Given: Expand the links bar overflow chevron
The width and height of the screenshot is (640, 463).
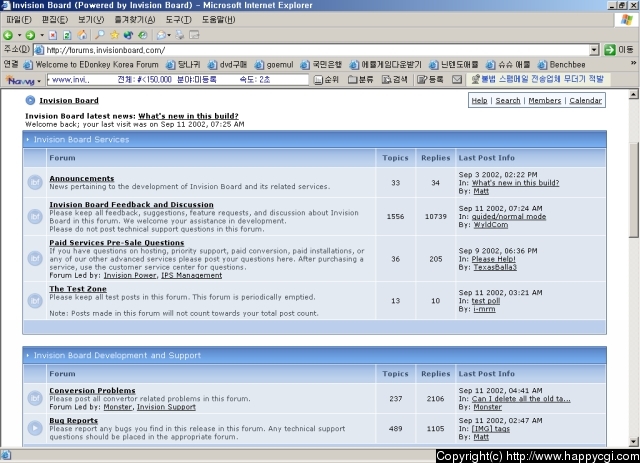Looking at the screenshot, I should [x=633, y=63].
